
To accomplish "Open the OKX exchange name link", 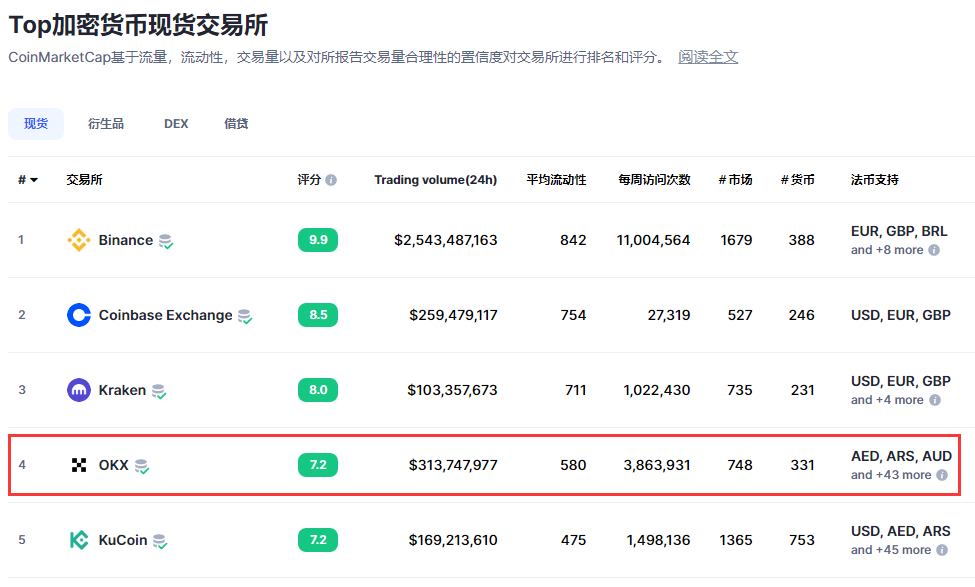I will pos(114,465).
